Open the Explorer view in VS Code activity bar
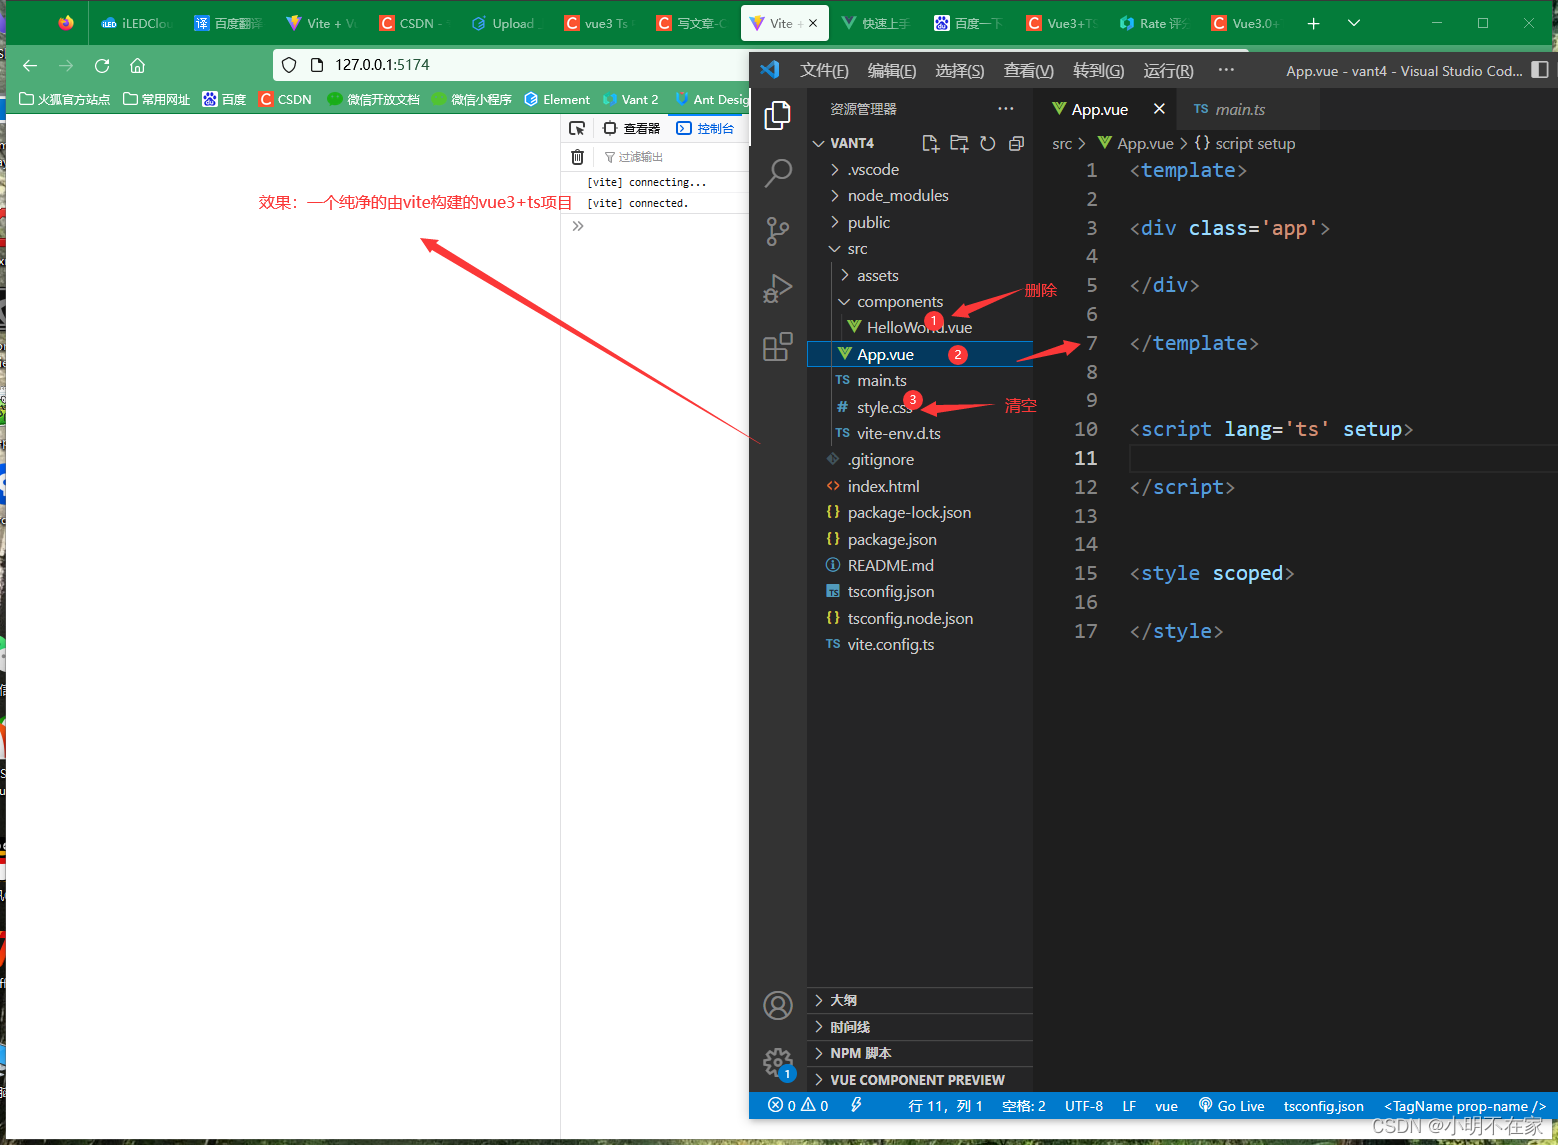 (x=778, y=116)
